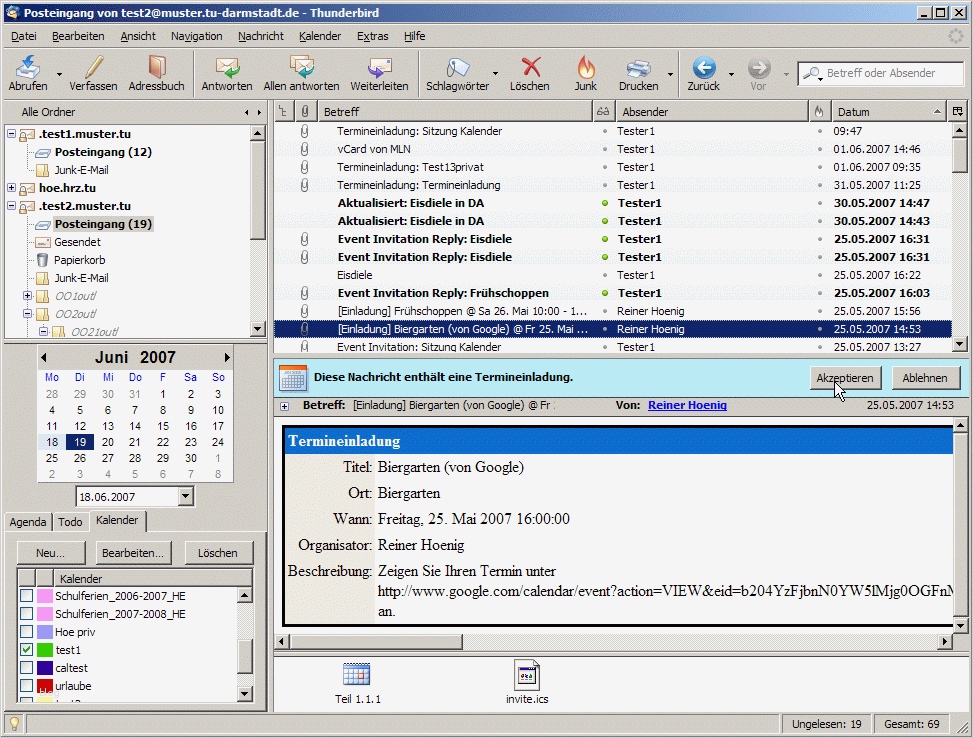Click the Abrufen get mail icon

pyautogui.click(x=27, y=73)
